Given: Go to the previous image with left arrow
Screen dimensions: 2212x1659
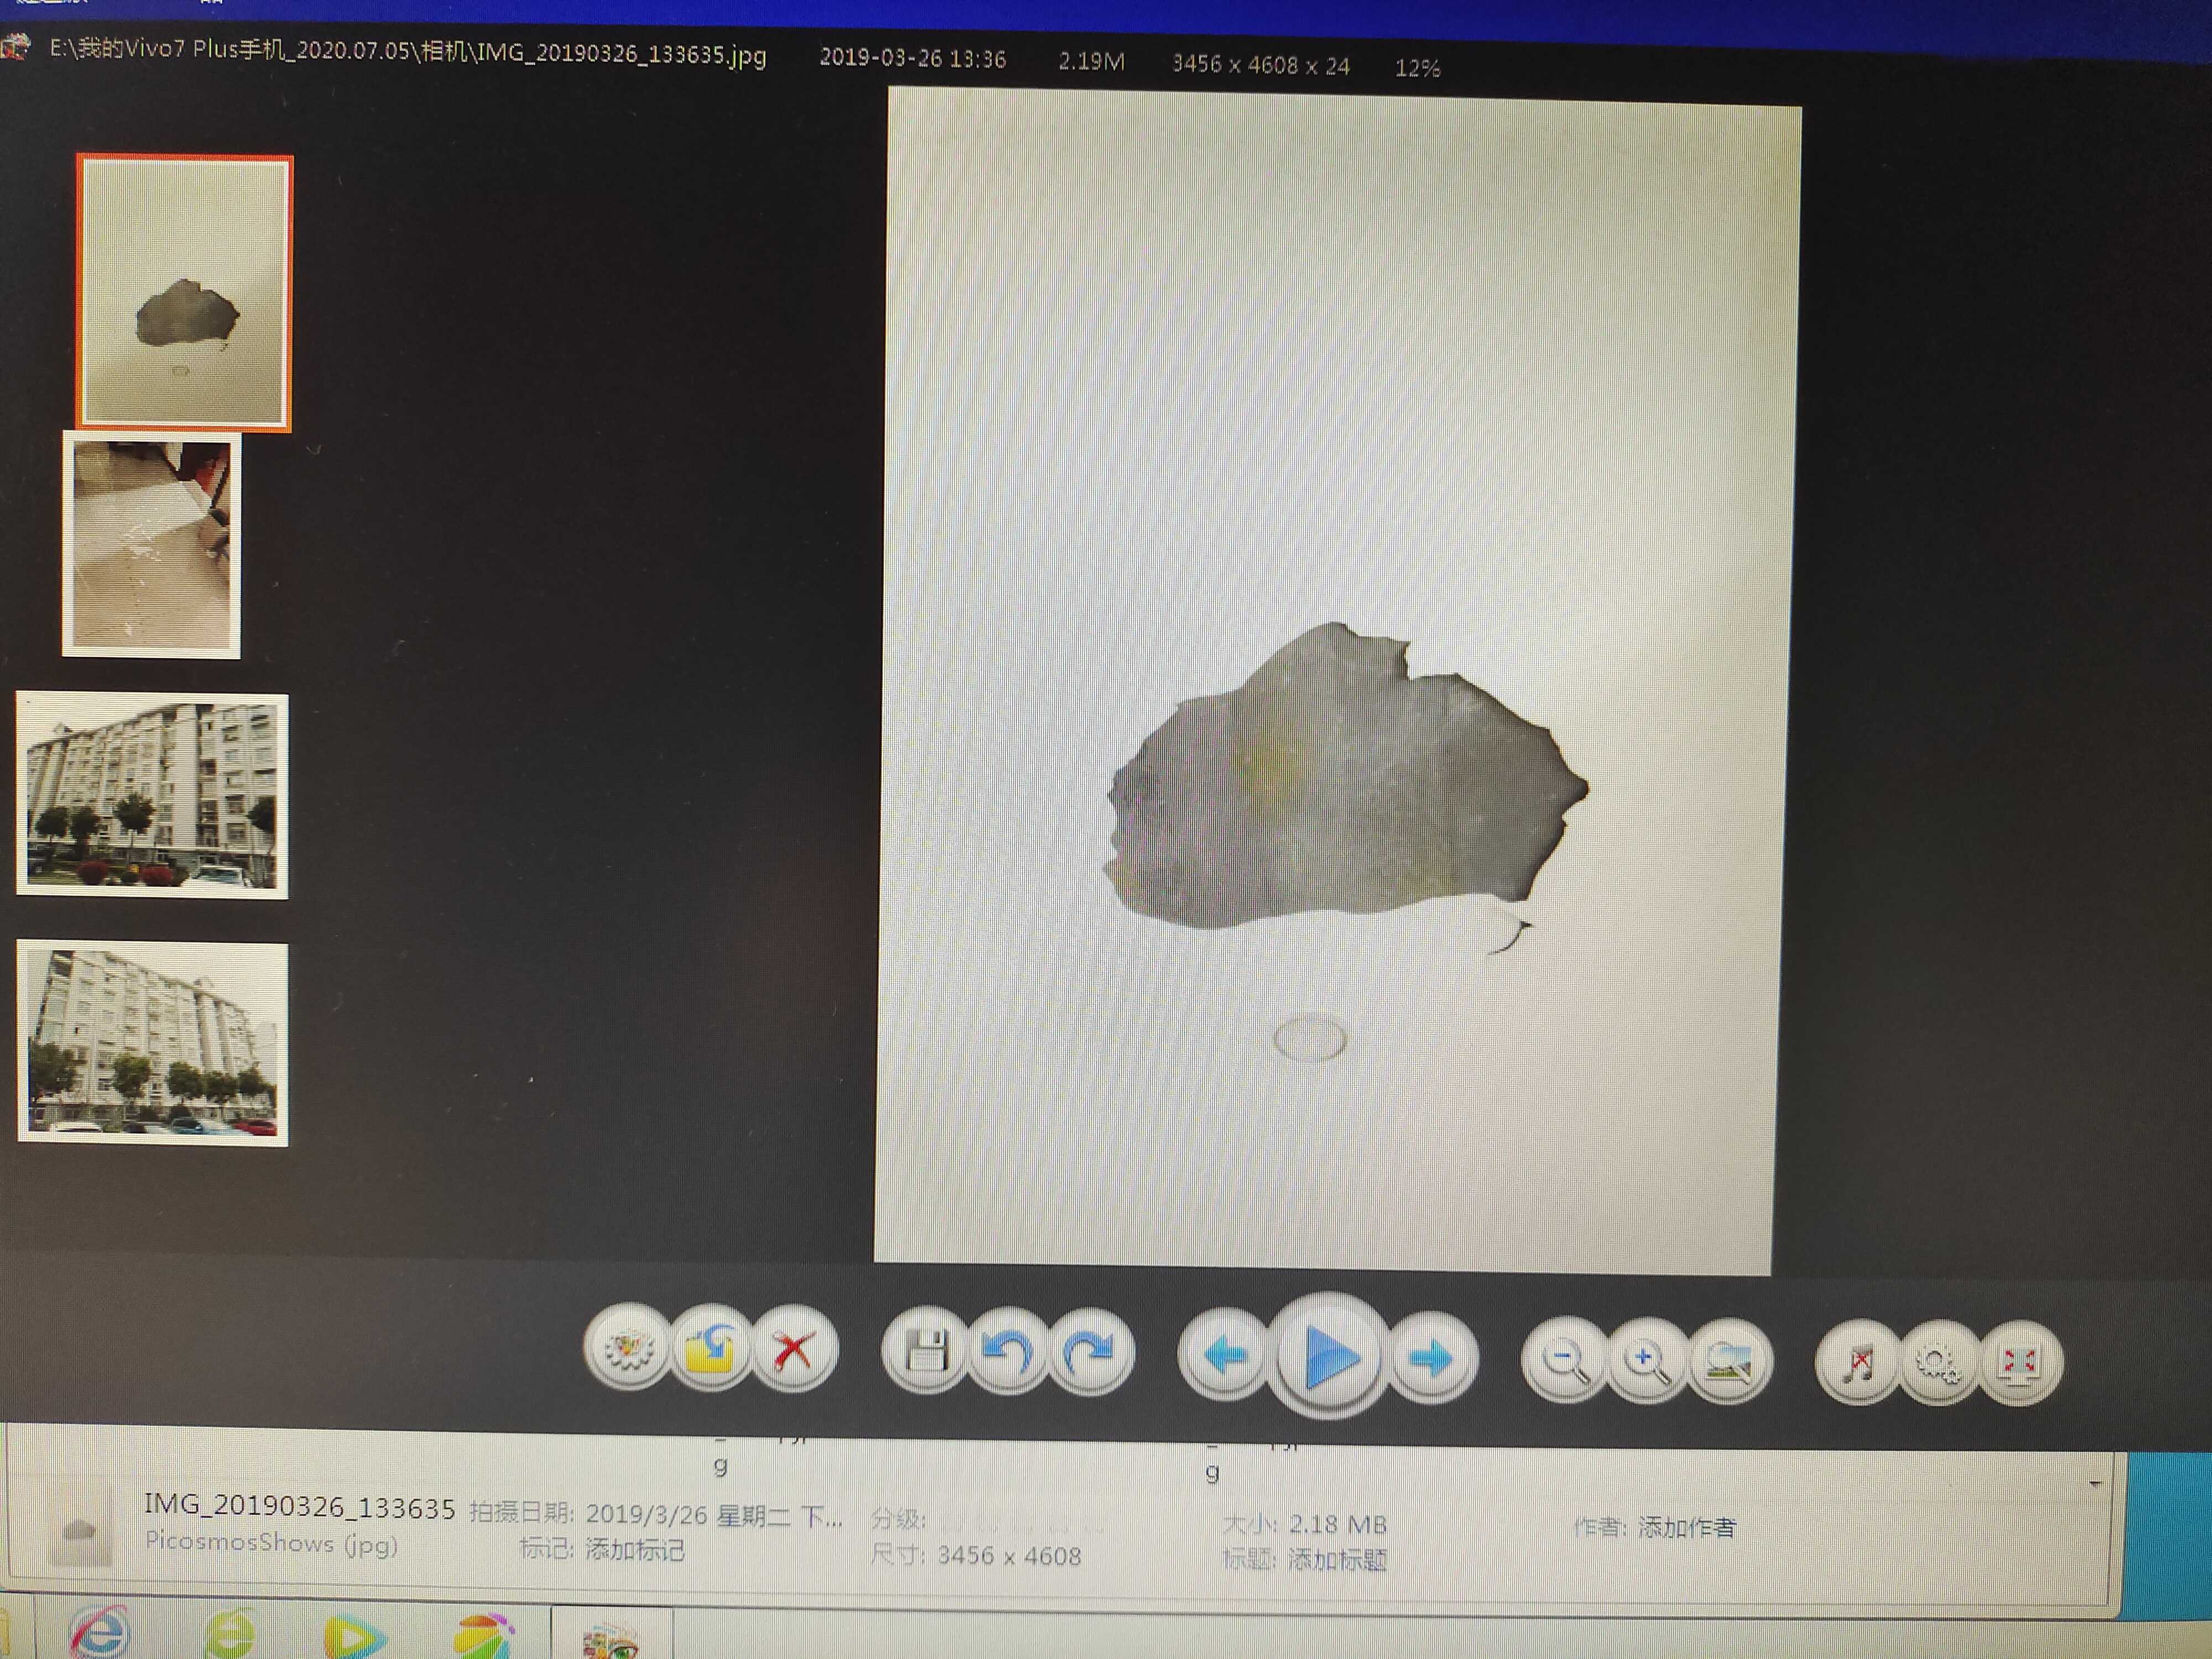Looking at the screenshot, I should (1224, 1357).
